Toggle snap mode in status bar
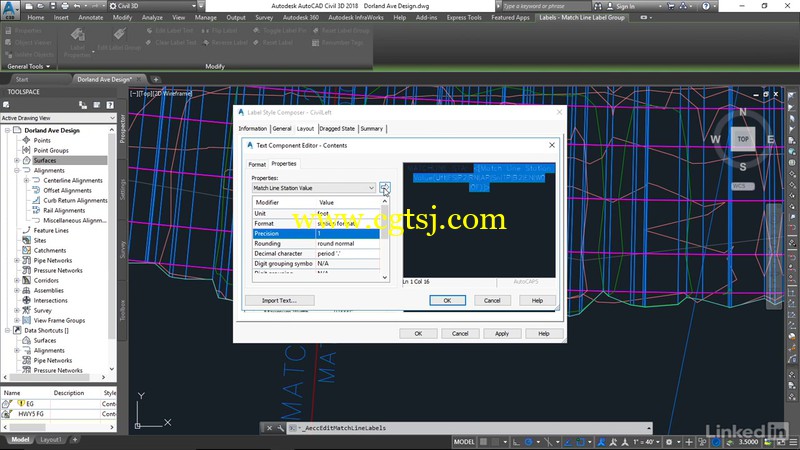The image size is (800, 450). click(495, 442)
